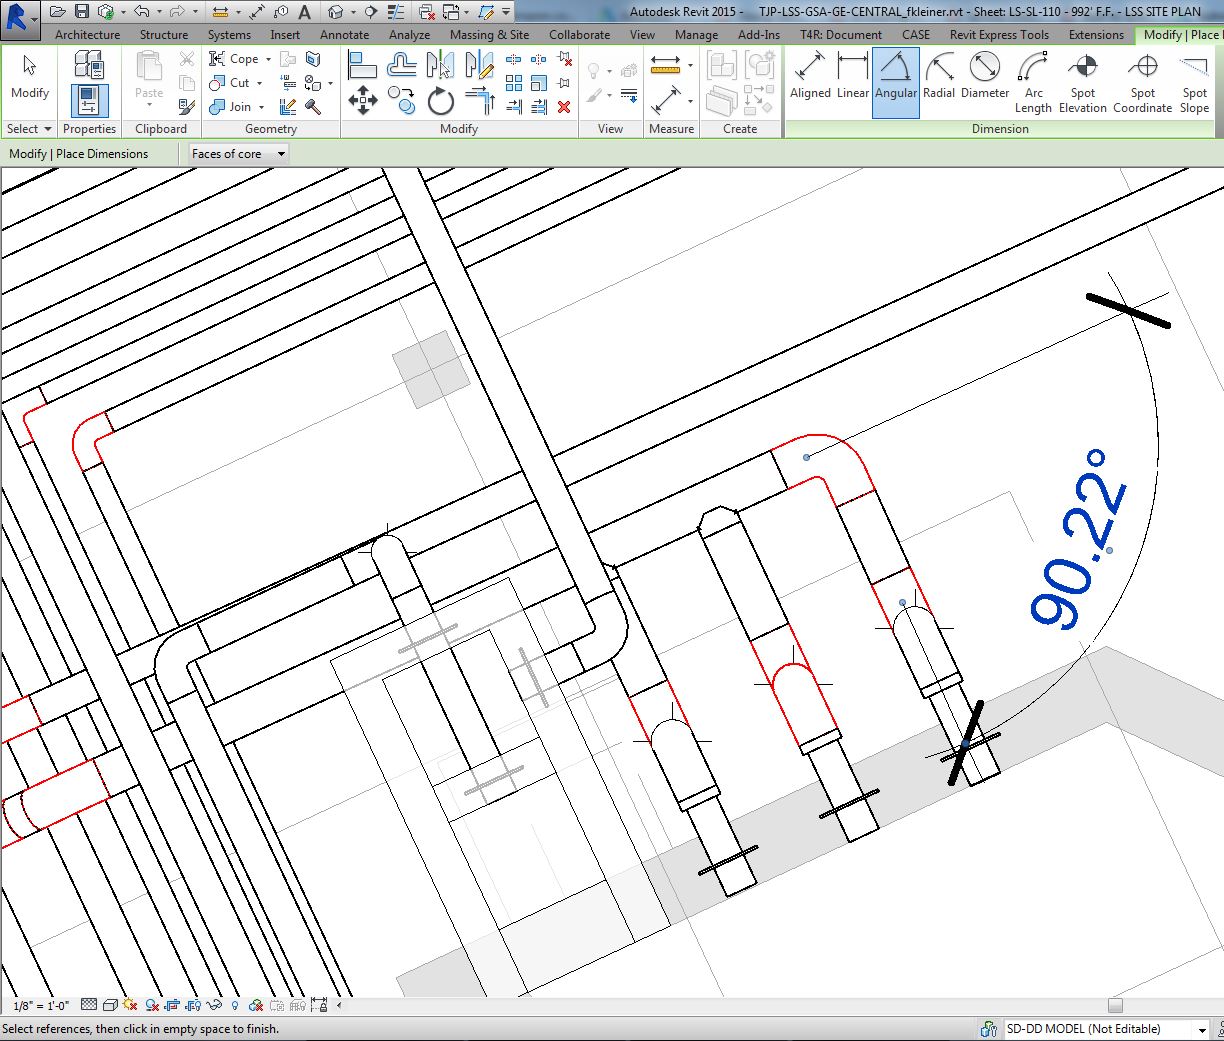This screenshot has width=1224, height=1041.
Task: Toggle the sun path setting off
Action: click(129, 1004)
